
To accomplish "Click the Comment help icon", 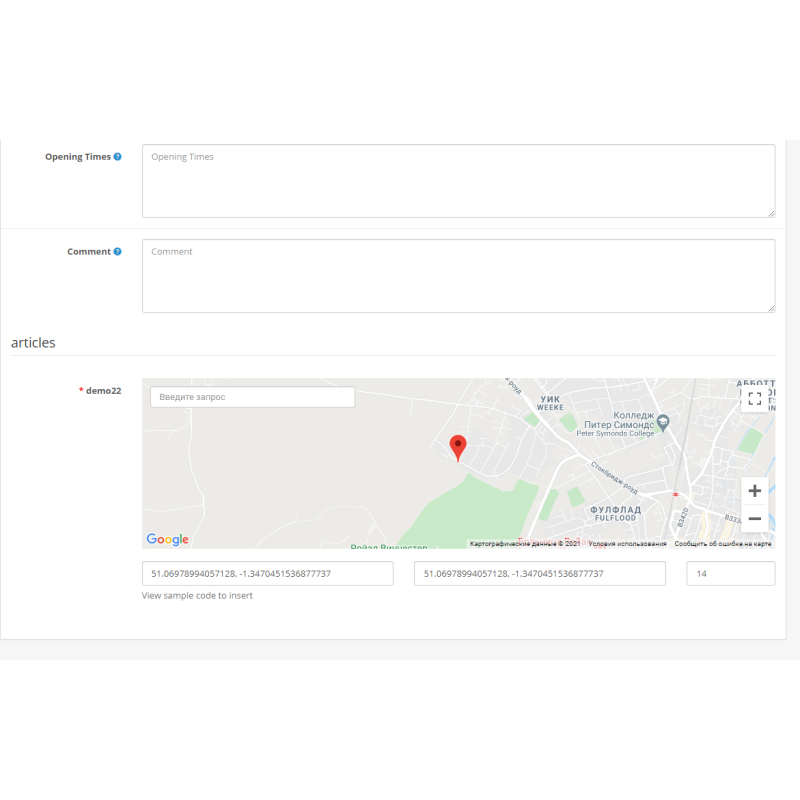I will point(118,252).
